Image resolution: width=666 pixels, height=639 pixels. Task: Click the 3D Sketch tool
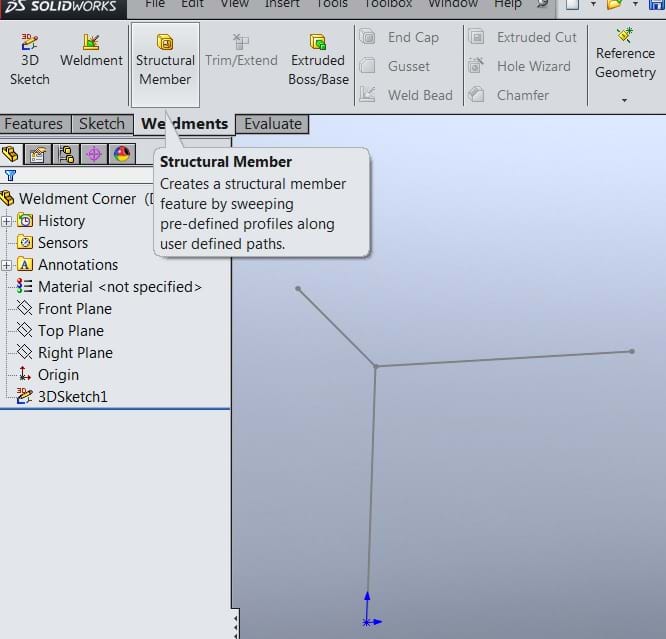pyautogui.click(x=29, y=59)
